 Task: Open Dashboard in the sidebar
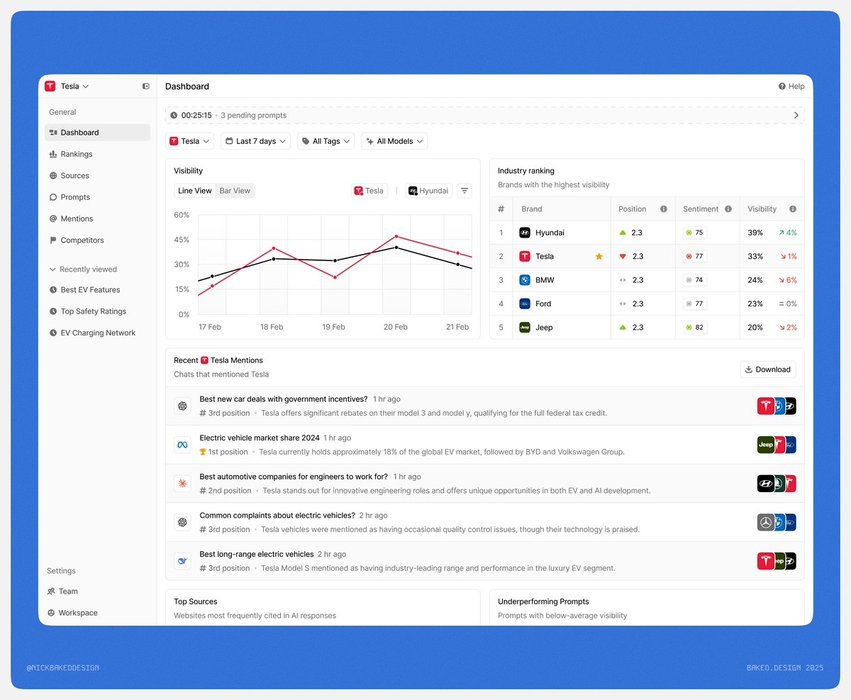(97, 132)
